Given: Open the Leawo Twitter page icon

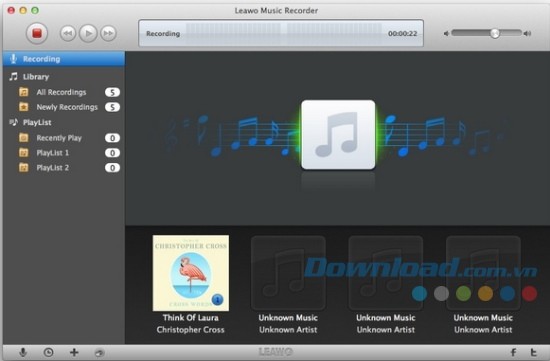Looking at the screenshot, I should [x=534, y=352].
